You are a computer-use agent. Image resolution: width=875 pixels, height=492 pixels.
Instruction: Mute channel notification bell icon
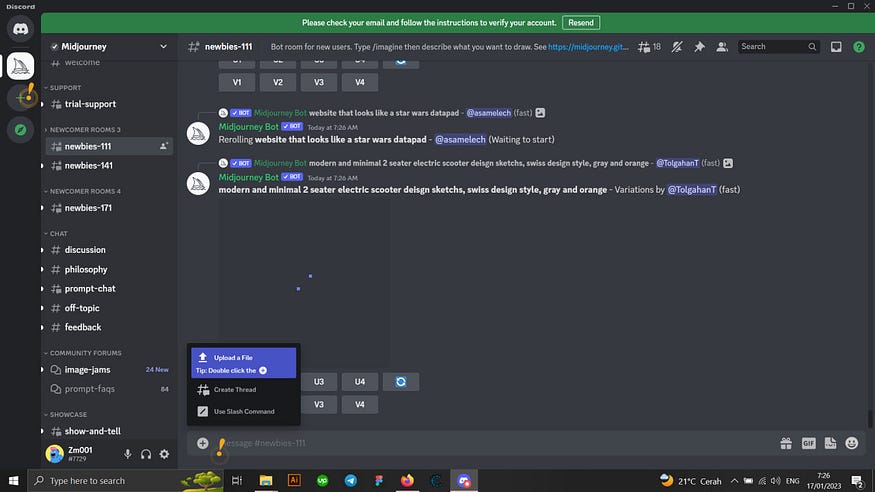click(677, 47)
